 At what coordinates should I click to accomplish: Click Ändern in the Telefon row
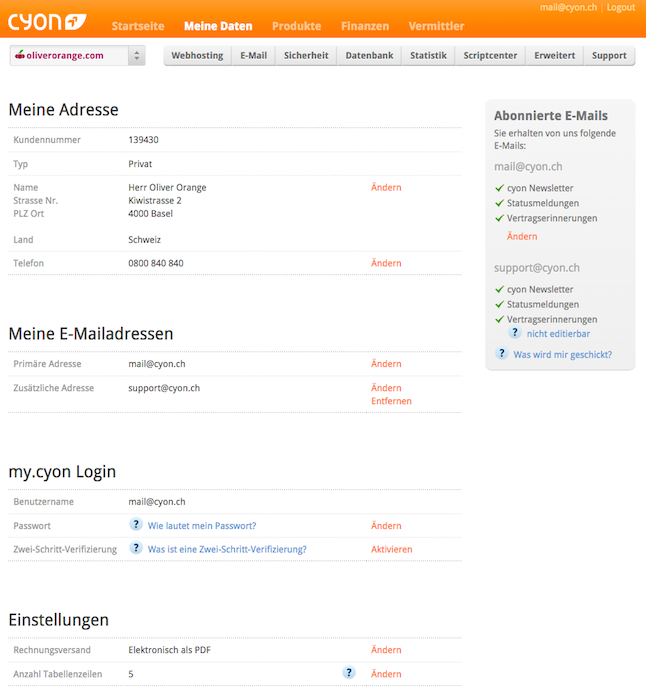(x=386, y=263)
